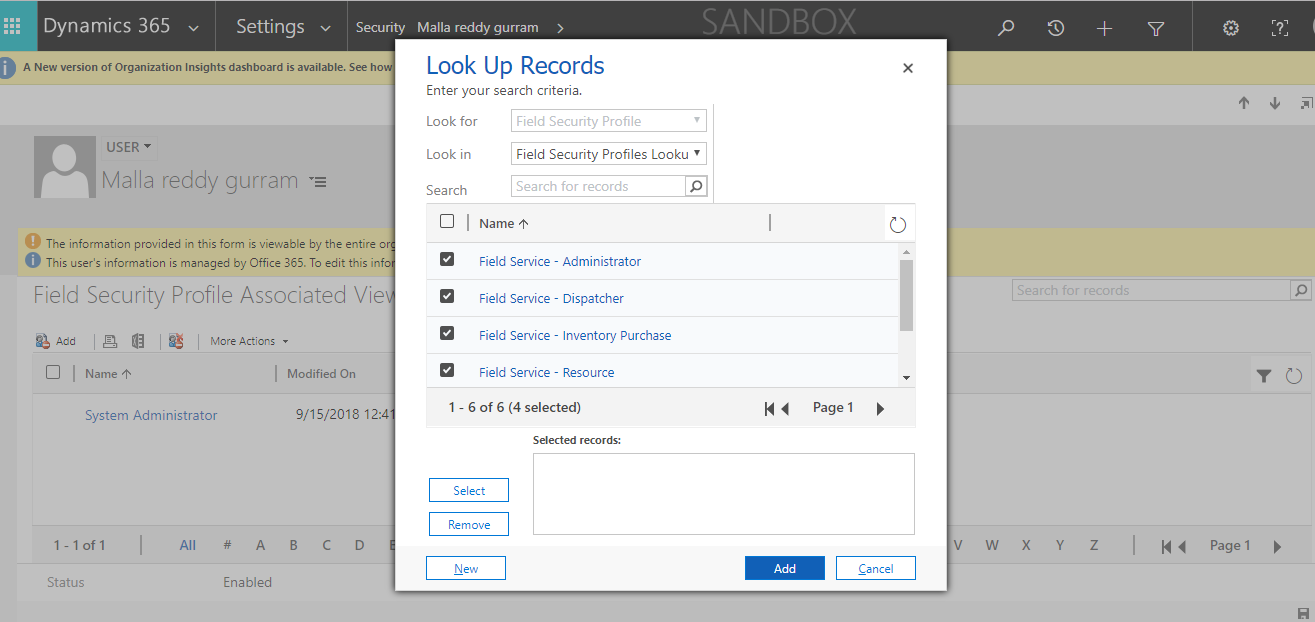Click the Remove button
This screenshot has height=622, width=1315.
pyautogui.click(x=469, y=524)
